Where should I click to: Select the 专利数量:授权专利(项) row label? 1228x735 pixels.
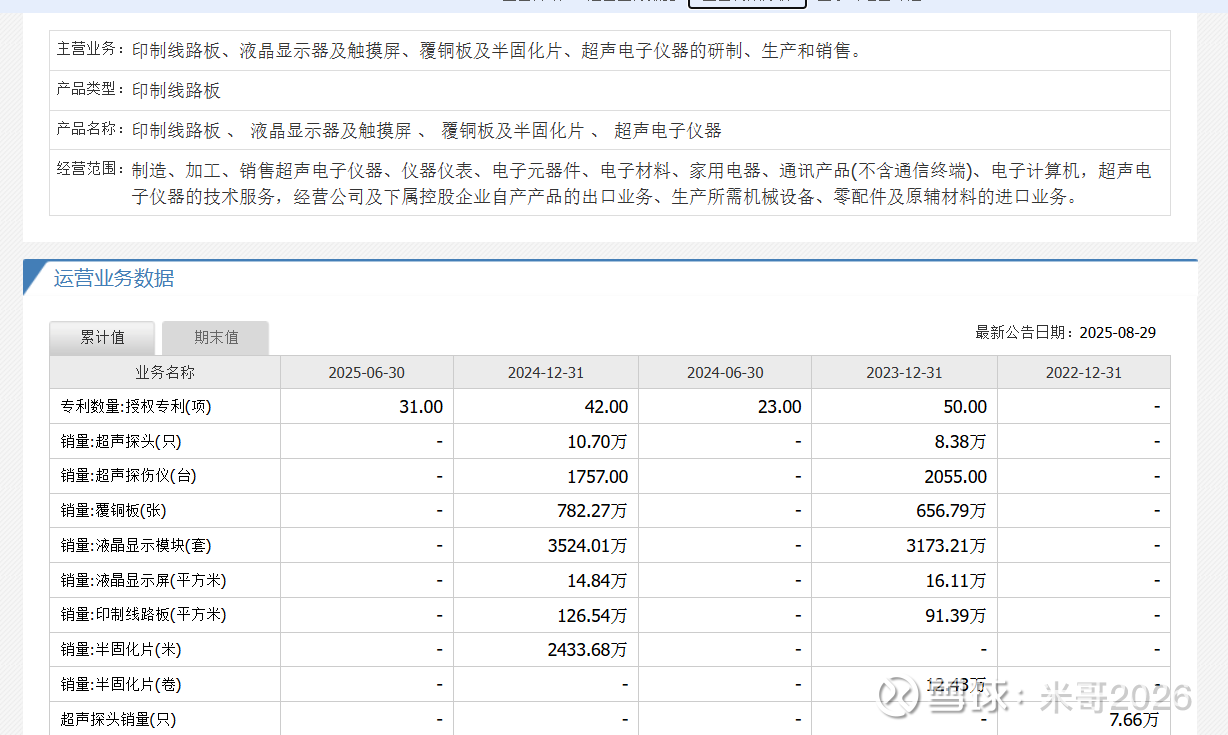(x=136, y=407)
